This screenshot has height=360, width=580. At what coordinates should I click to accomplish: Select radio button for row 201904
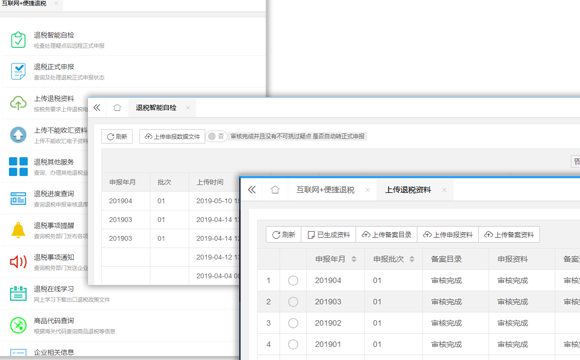(293, 280)
